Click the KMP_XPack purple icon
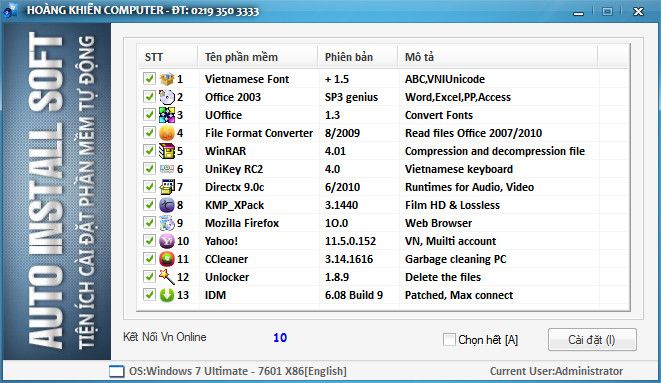 coord(167,205)
